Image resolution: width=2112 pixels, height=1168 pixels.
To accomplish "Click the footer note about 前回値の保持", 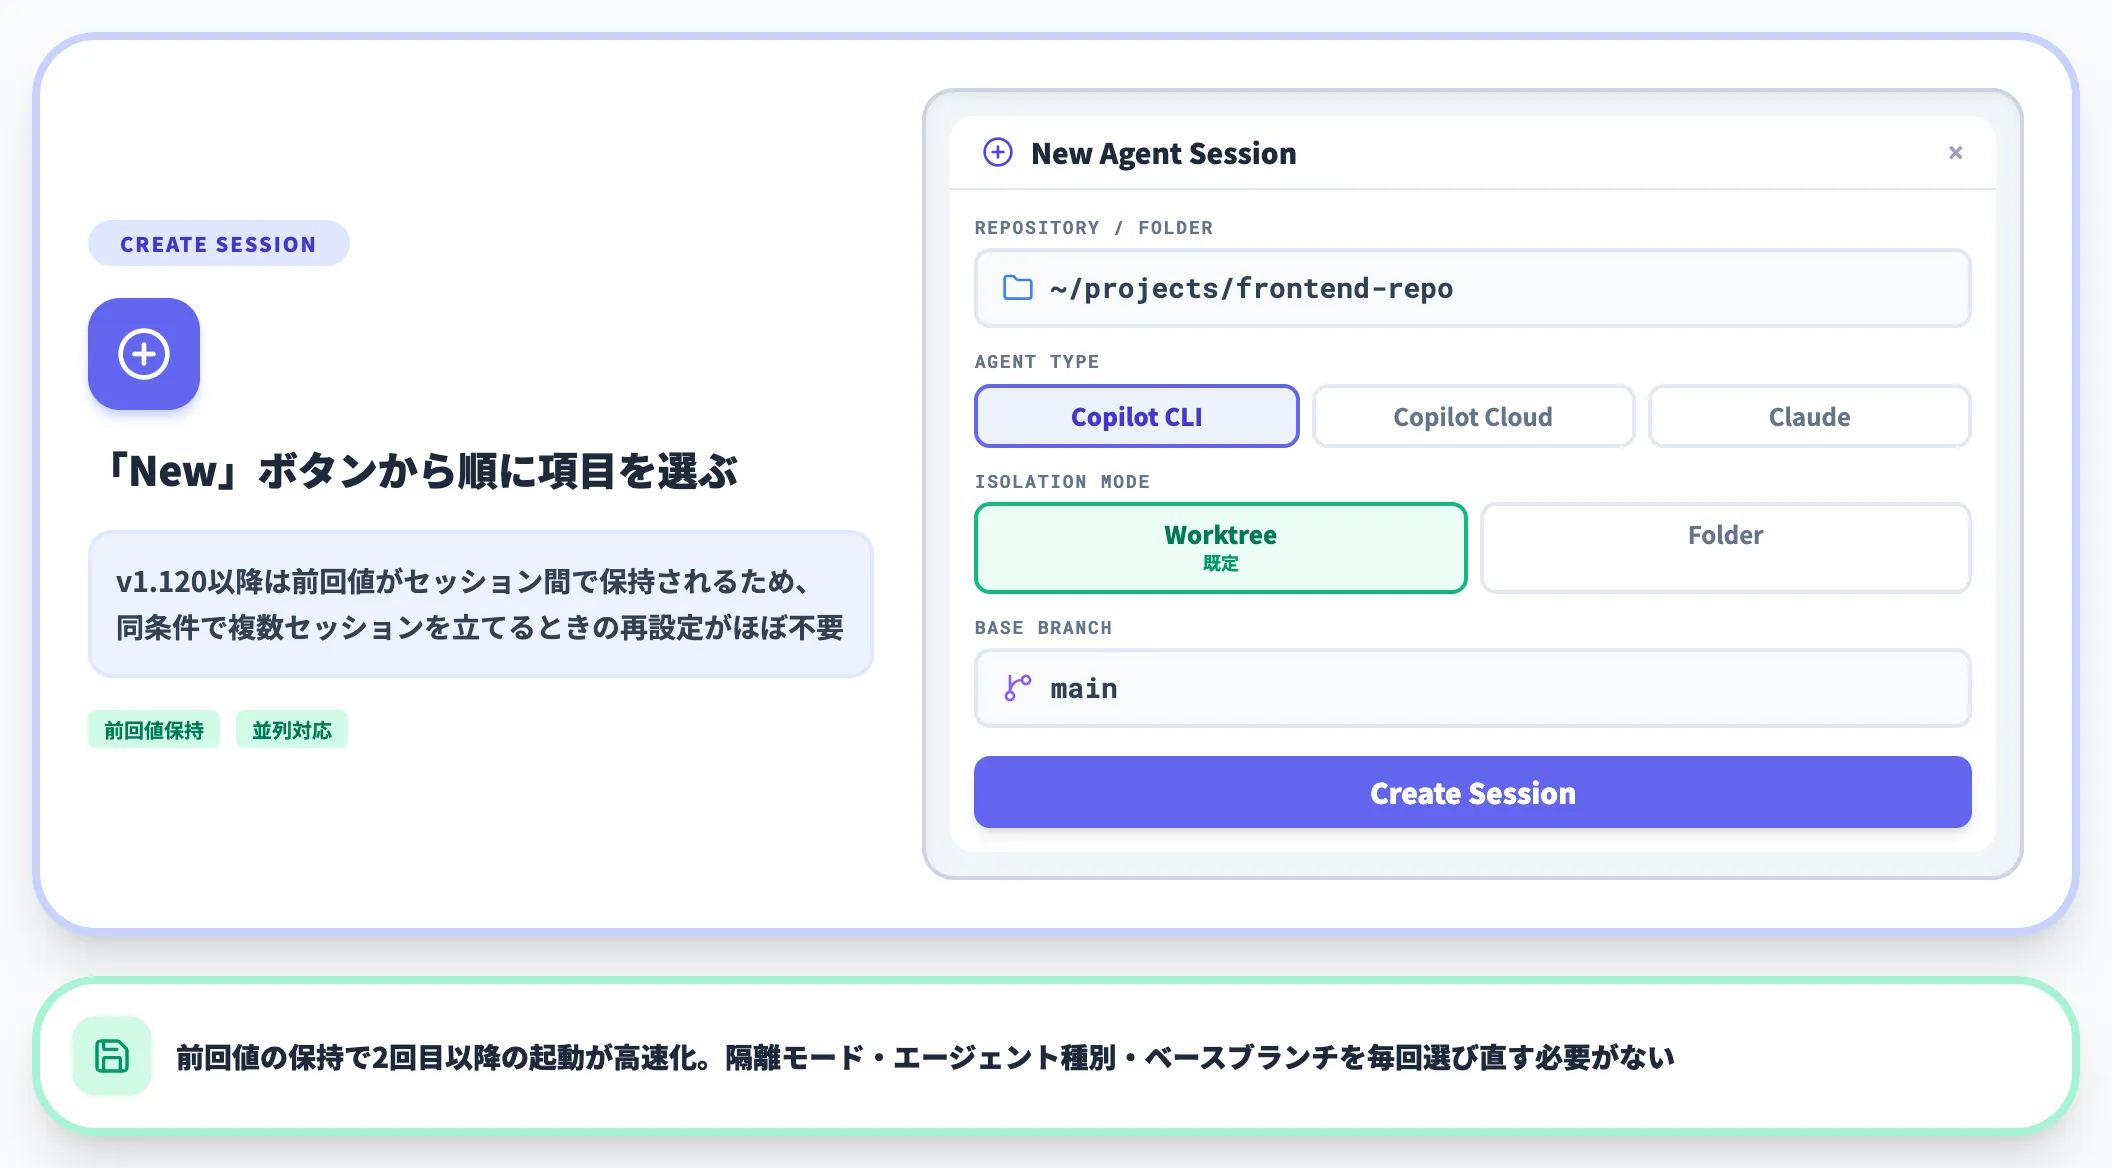I will pyautogui.click(x=925, y=1057).
